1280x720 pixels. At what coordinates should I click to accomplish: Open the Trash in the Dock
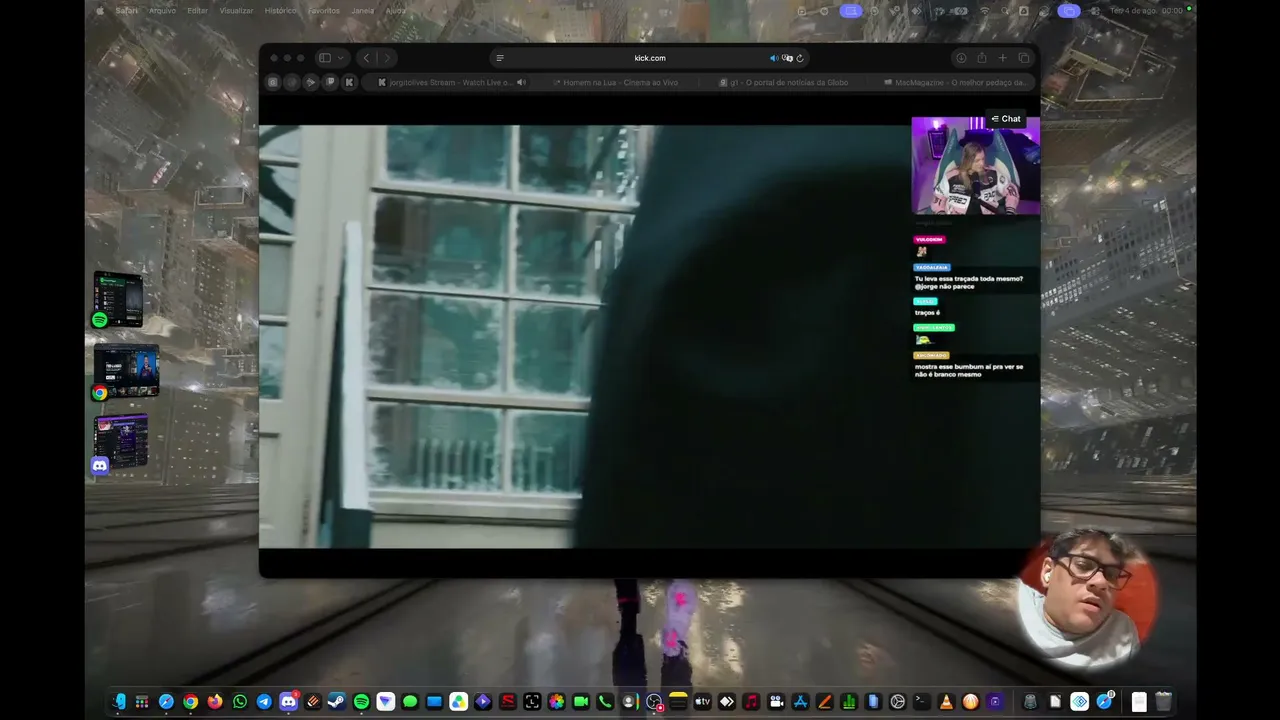point(1163,702)
